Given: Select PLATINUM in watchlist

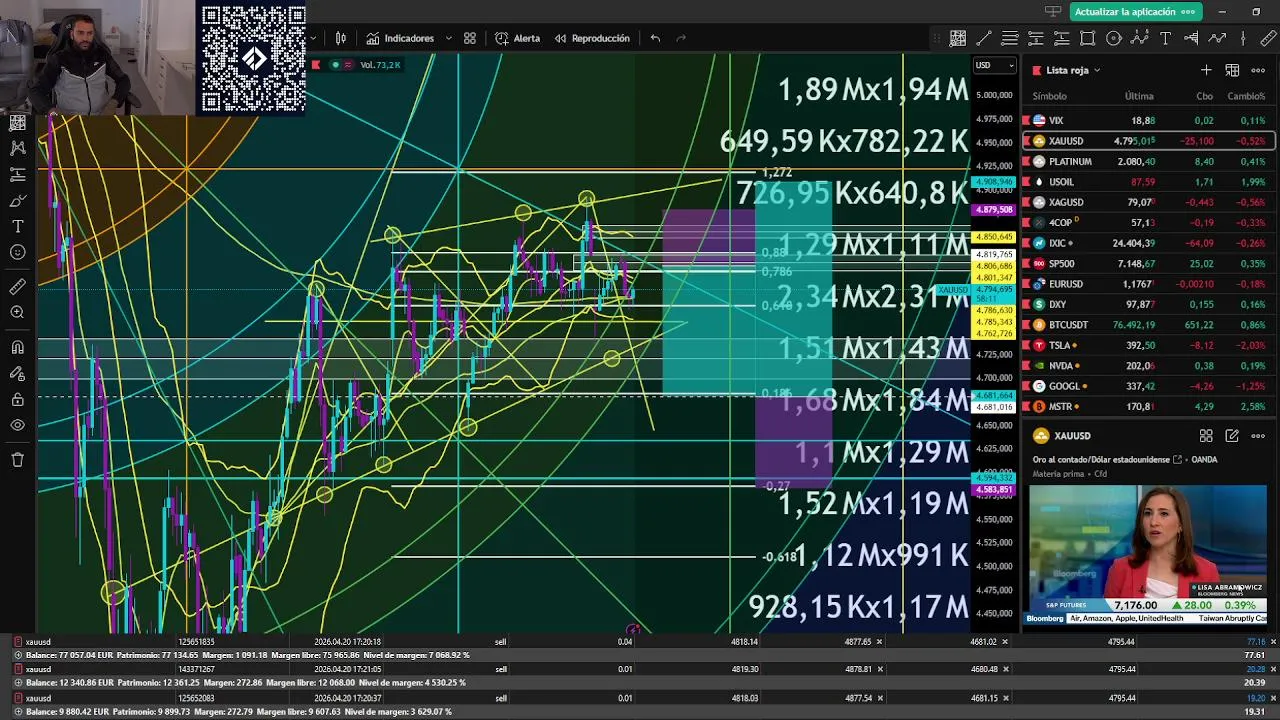Looking at the screenshot, I should [x=1148, y=161].
